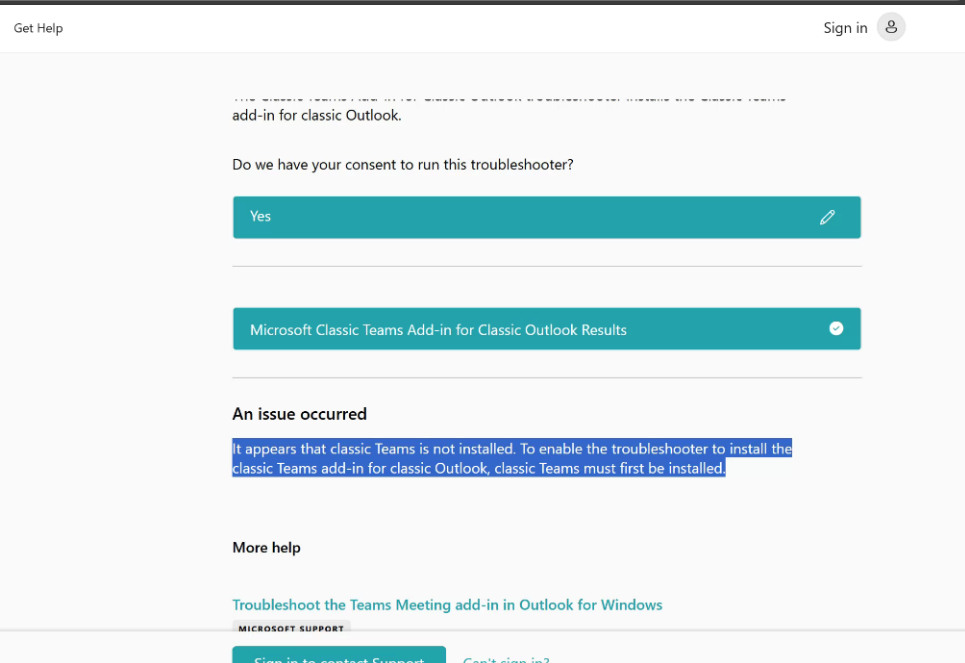Image resolution: width=965 pixels, height=663 pixels.
Task: Click the consent question text
Action: [x=402, y=165]
